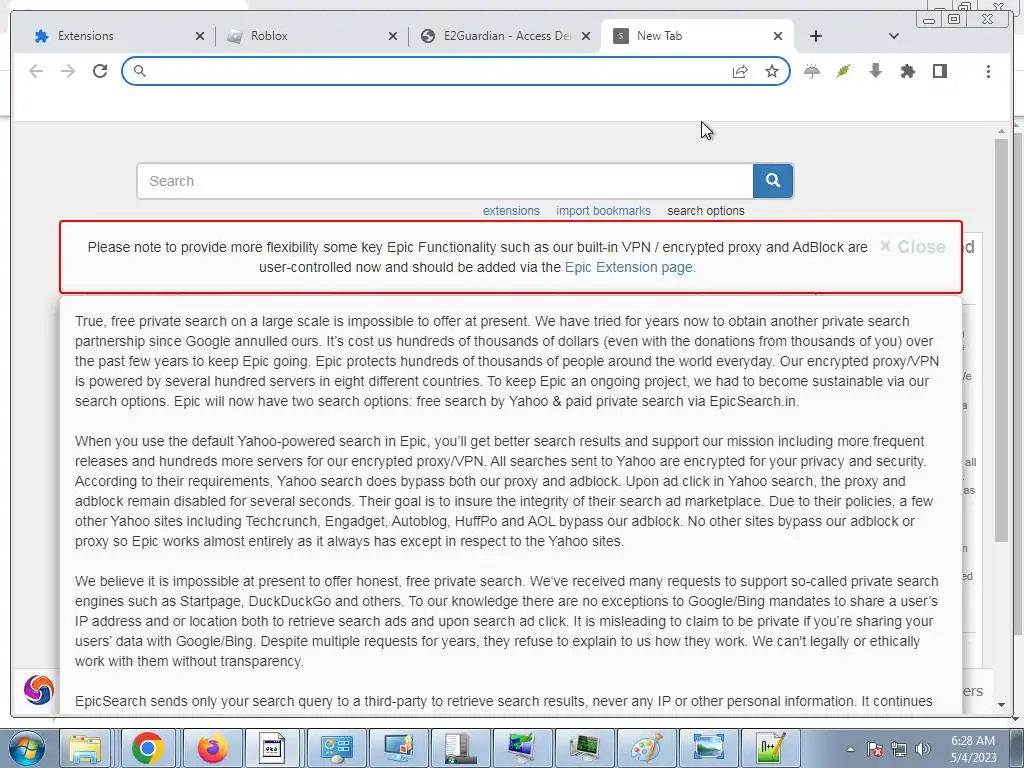Bookmark this tab with the star icon
The width and height of the screenshot is (1024, 768).
tap(772, 71)
